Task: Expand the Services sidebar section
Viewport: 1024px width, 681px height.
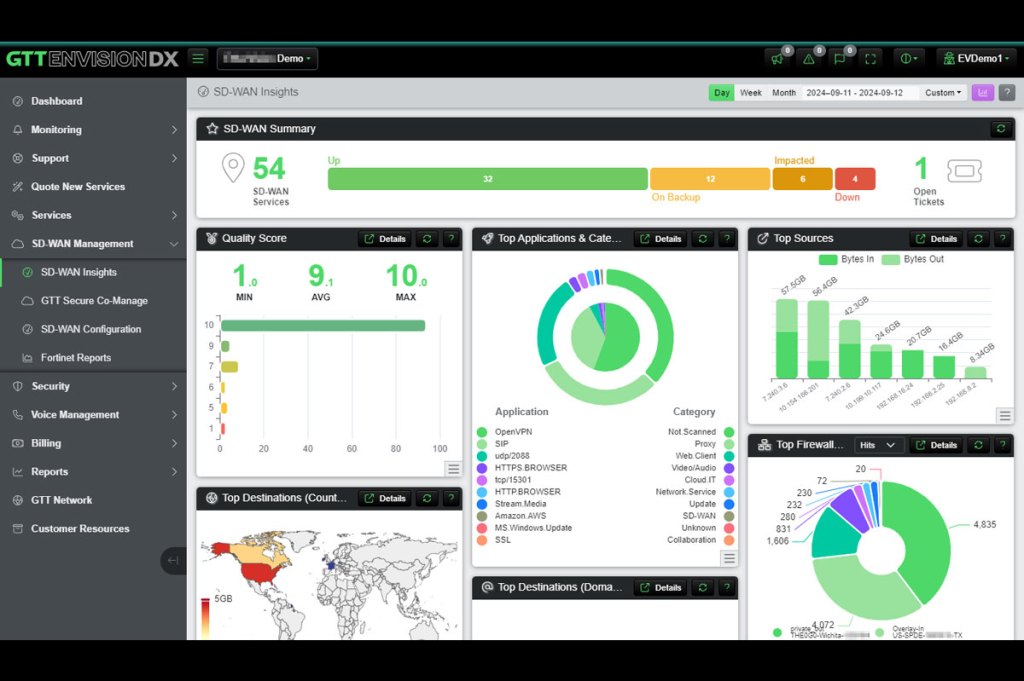Action: 93,215
